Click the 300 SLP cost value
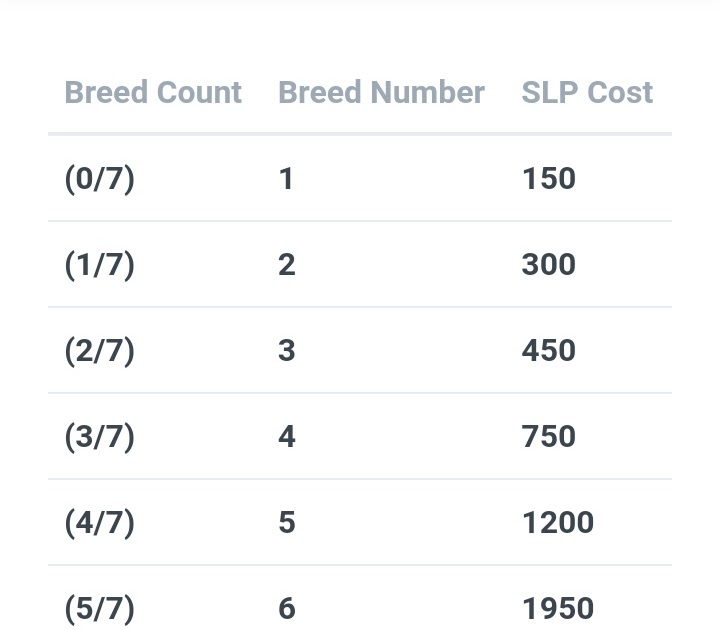 click(549, 265)
